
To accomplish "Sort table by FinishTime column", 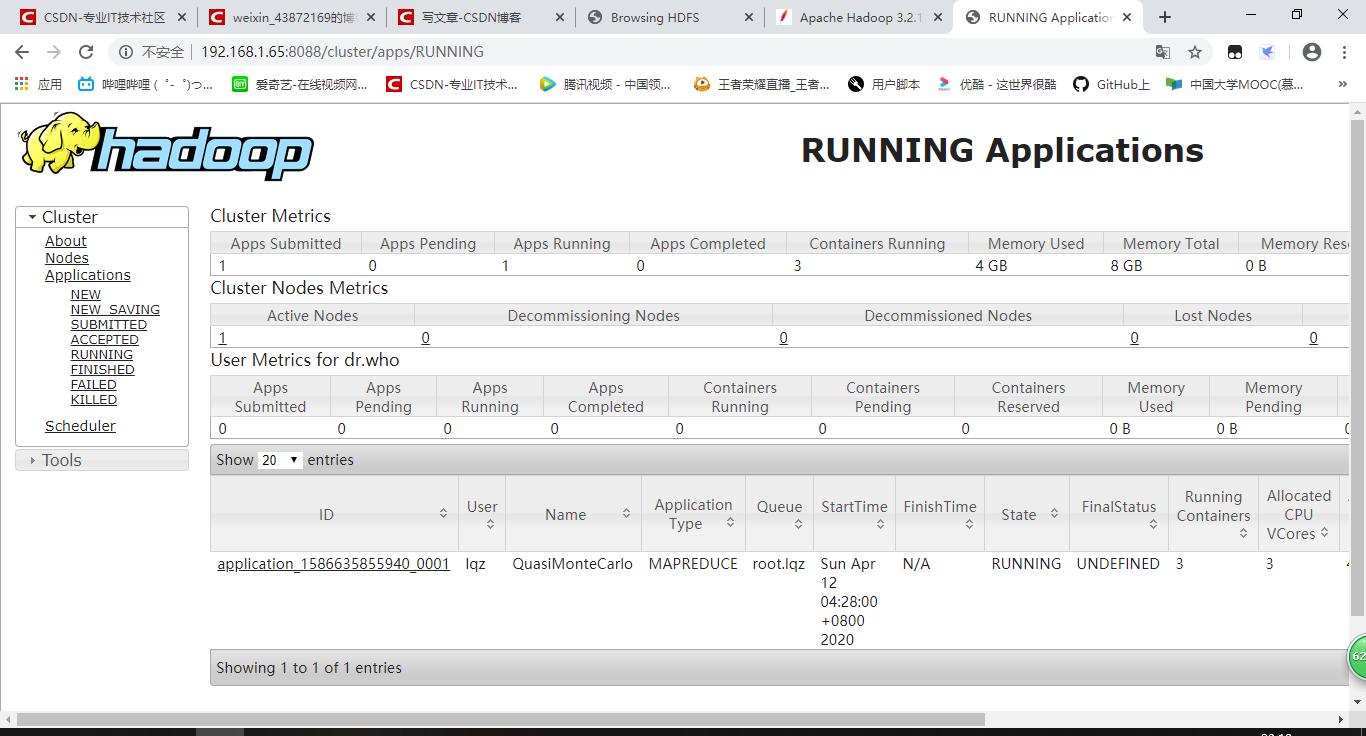I will point(969,524).
